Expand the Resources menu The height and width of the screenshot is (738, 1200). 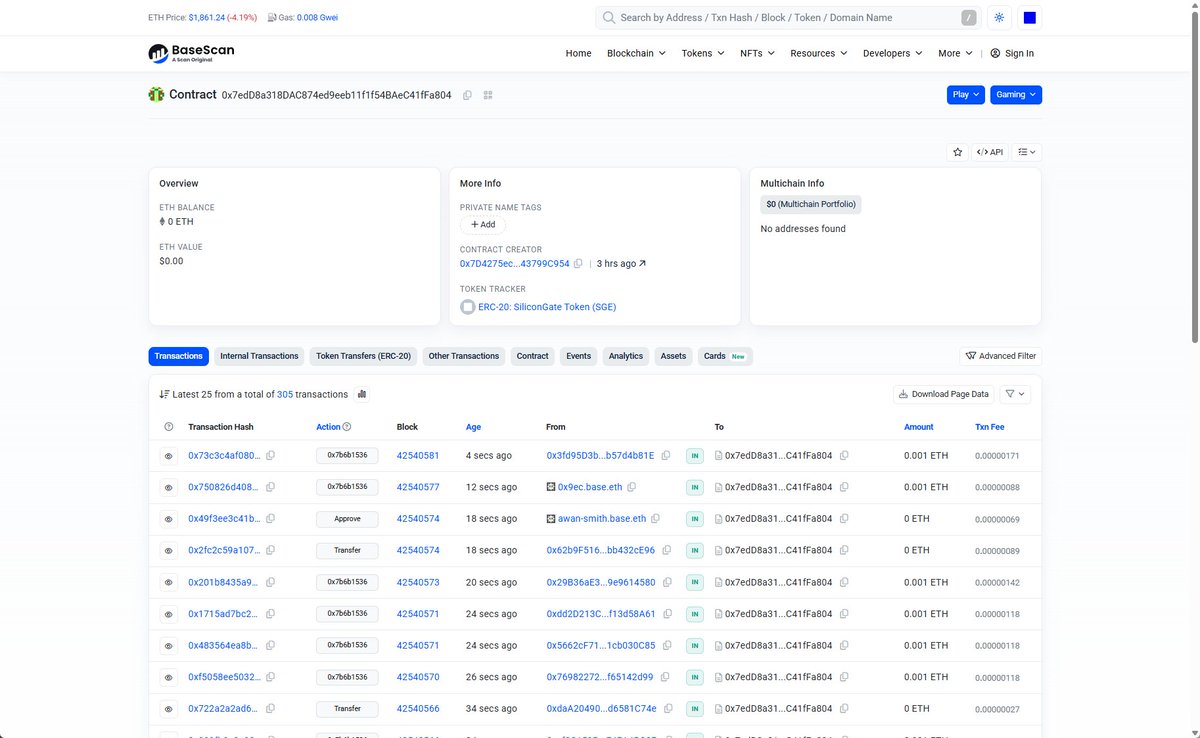[x=818, y=53]
